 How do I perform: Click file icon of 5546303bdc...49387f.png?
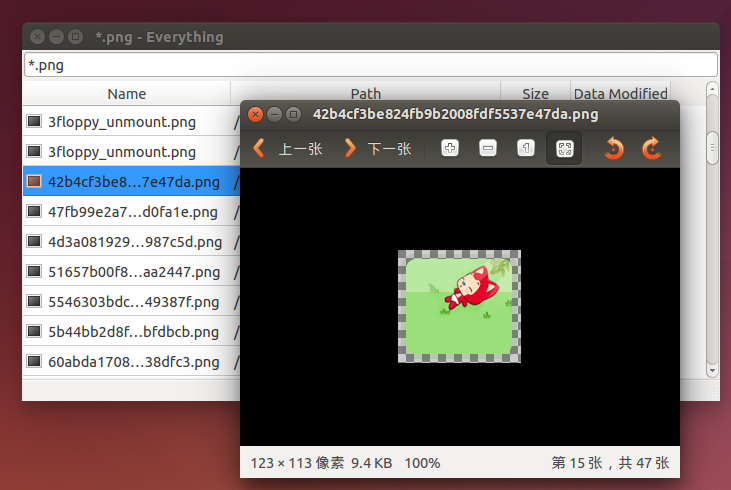(34, 301)
